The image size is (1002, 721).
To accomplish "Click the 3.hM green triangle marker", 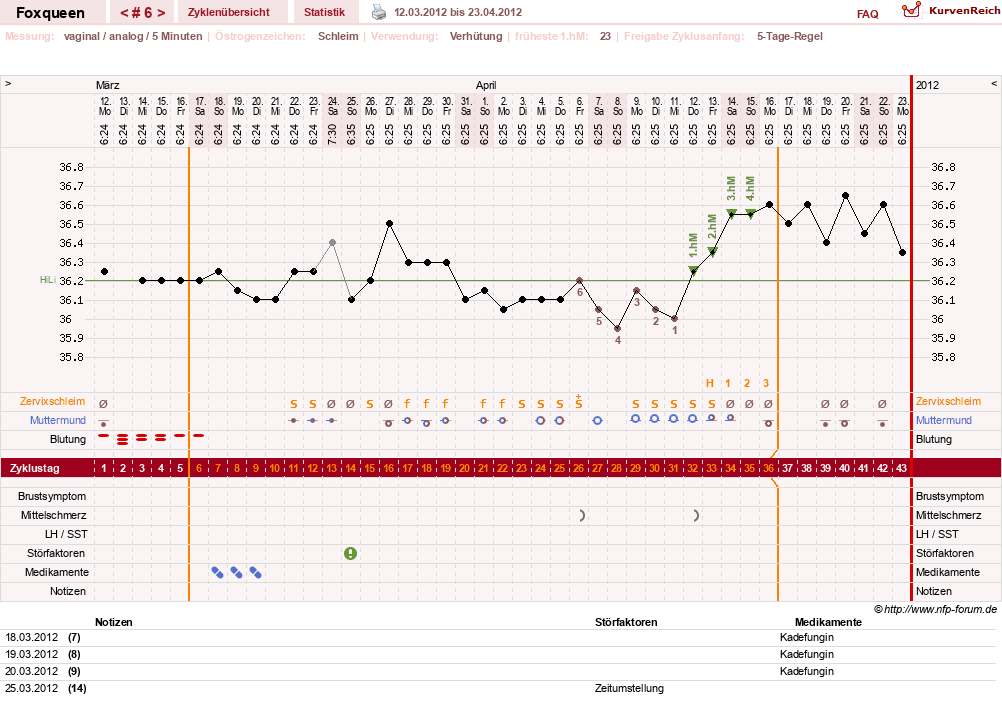I will tap(732, 213).
